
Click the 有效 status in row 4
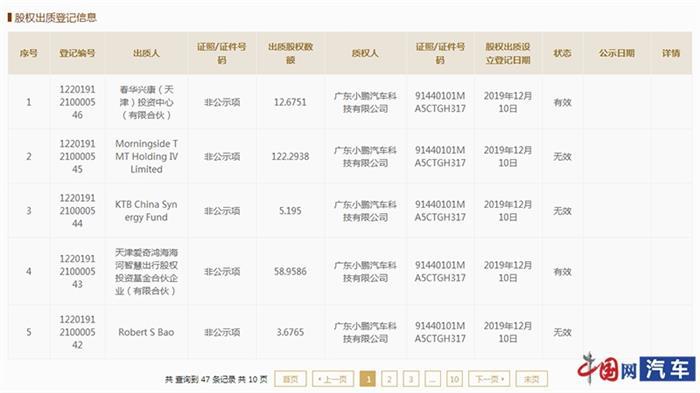click(x=562, y=272)
